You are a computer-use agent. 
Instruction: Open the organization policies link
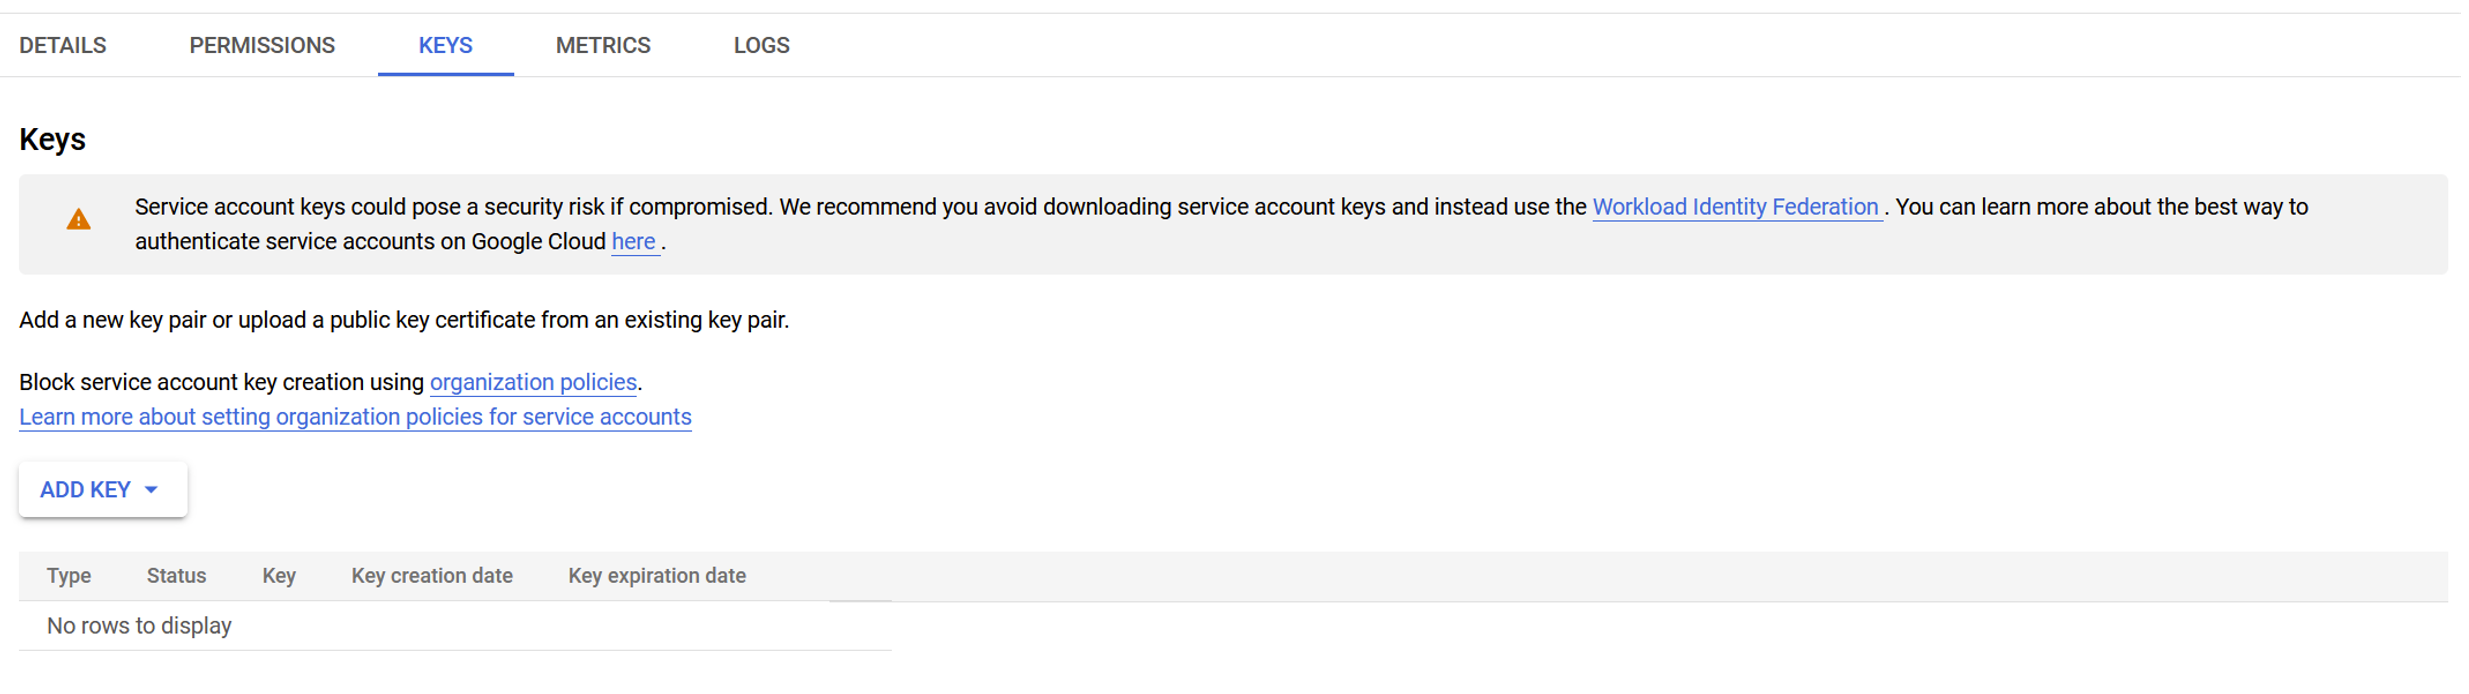[x=533, y=382]
